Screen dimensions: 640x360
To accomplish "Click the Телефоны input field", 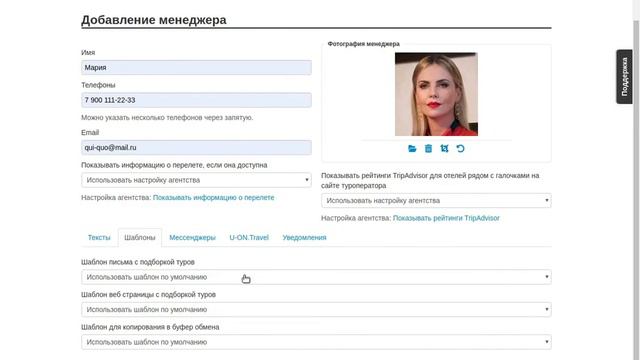I will point(196,100).
